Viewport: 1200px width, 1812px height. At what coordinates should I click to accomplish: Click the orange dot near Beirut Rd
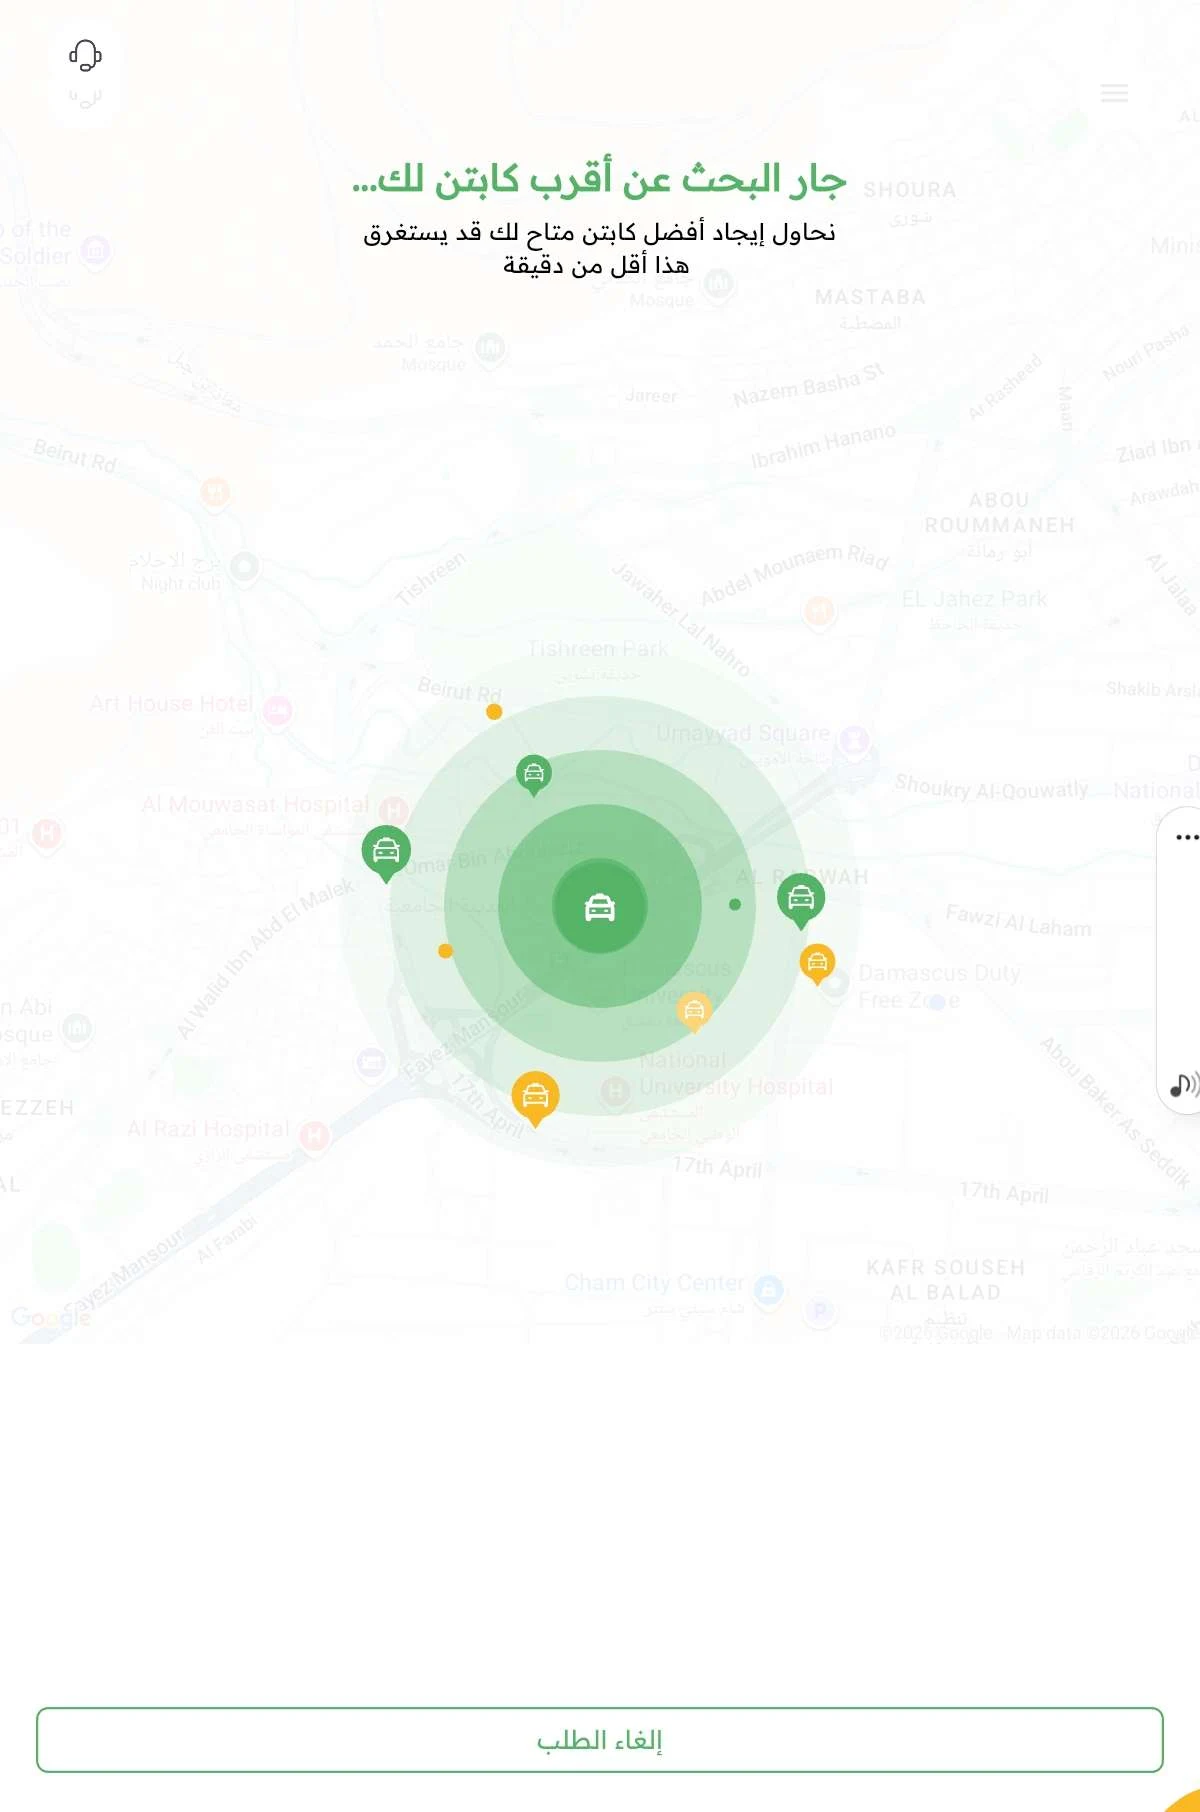click(494, 712)
